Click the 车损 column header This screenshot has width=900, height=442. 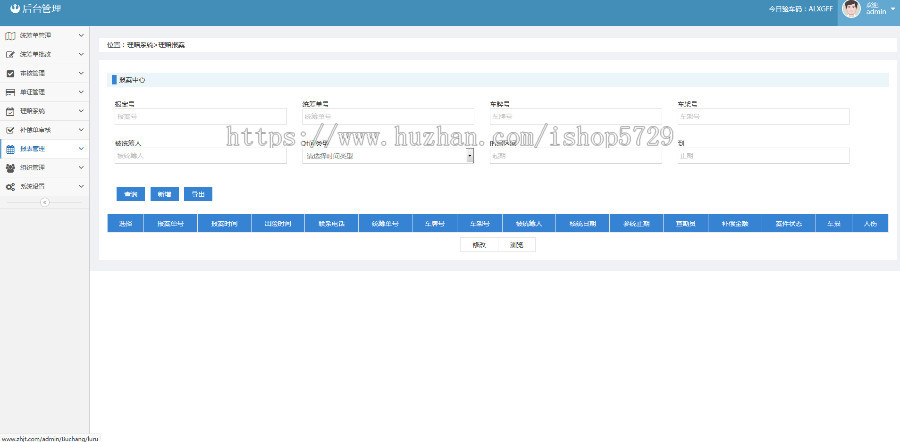coord(834,223)
